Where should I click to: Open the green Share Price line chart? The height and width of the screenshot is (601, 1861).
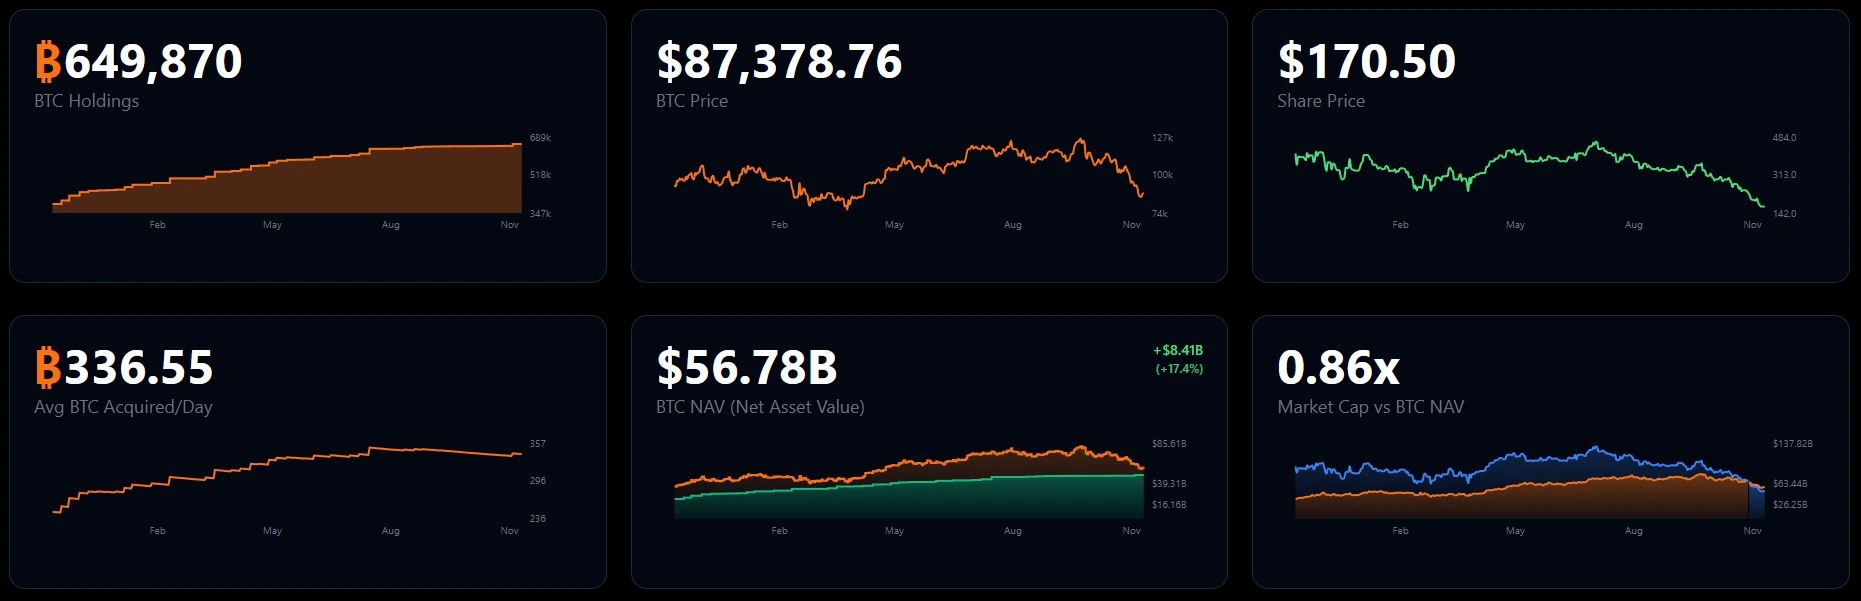coord(1528,170)
